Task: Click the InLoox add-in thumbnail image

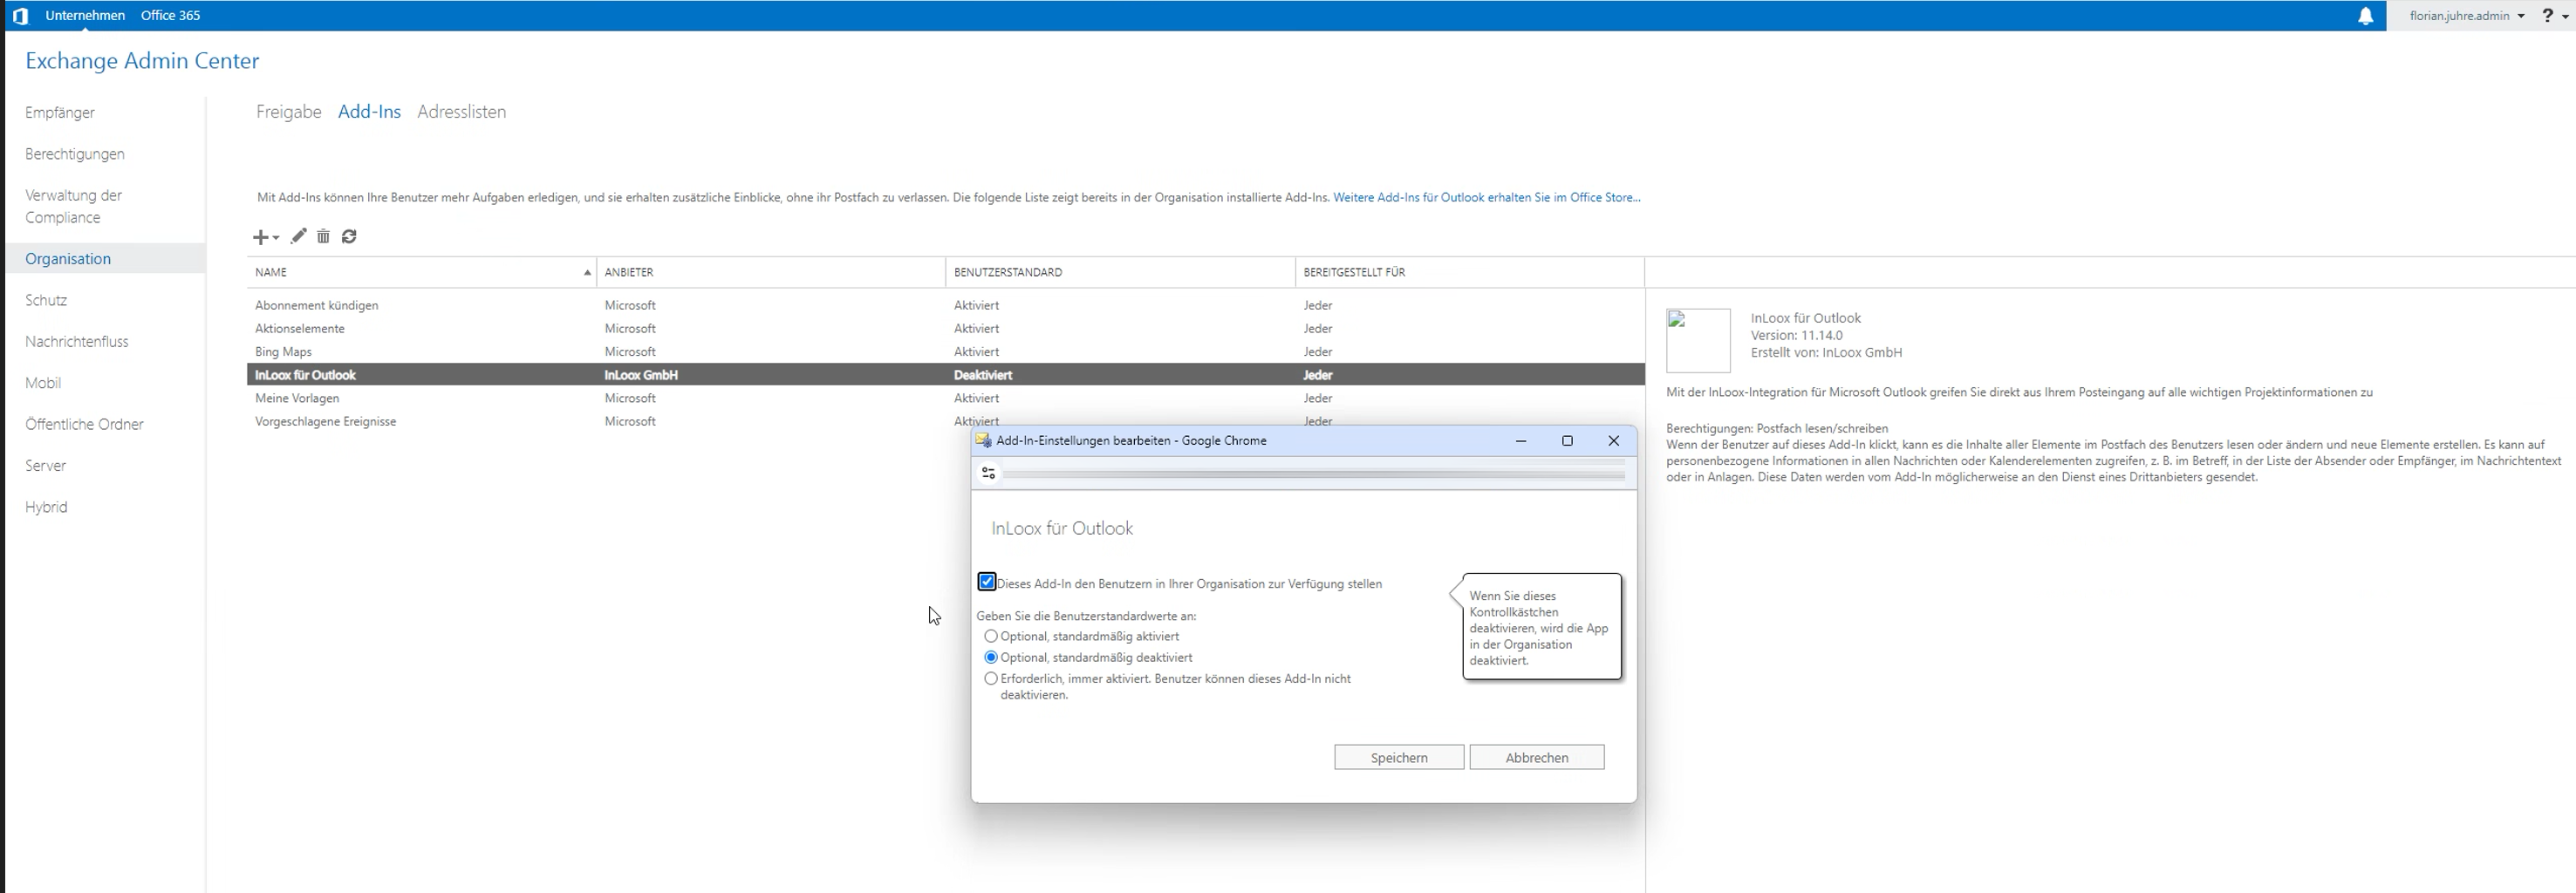Action: point(1698,340)
